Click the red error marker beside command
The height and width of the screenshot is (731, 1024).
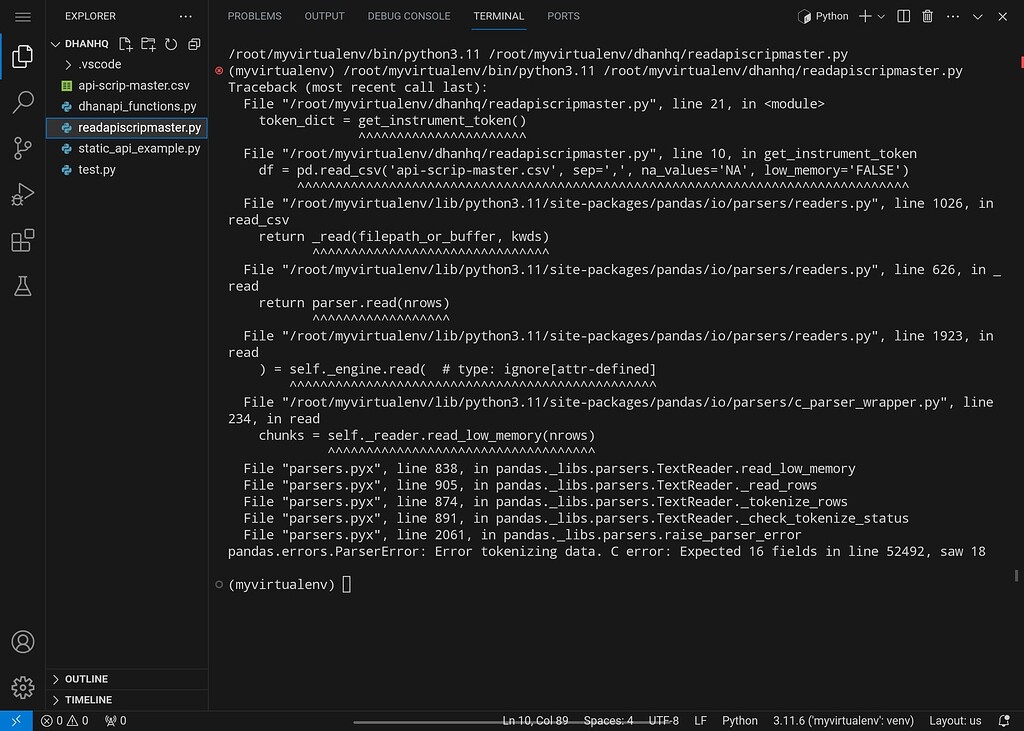(x=219, y=71)
